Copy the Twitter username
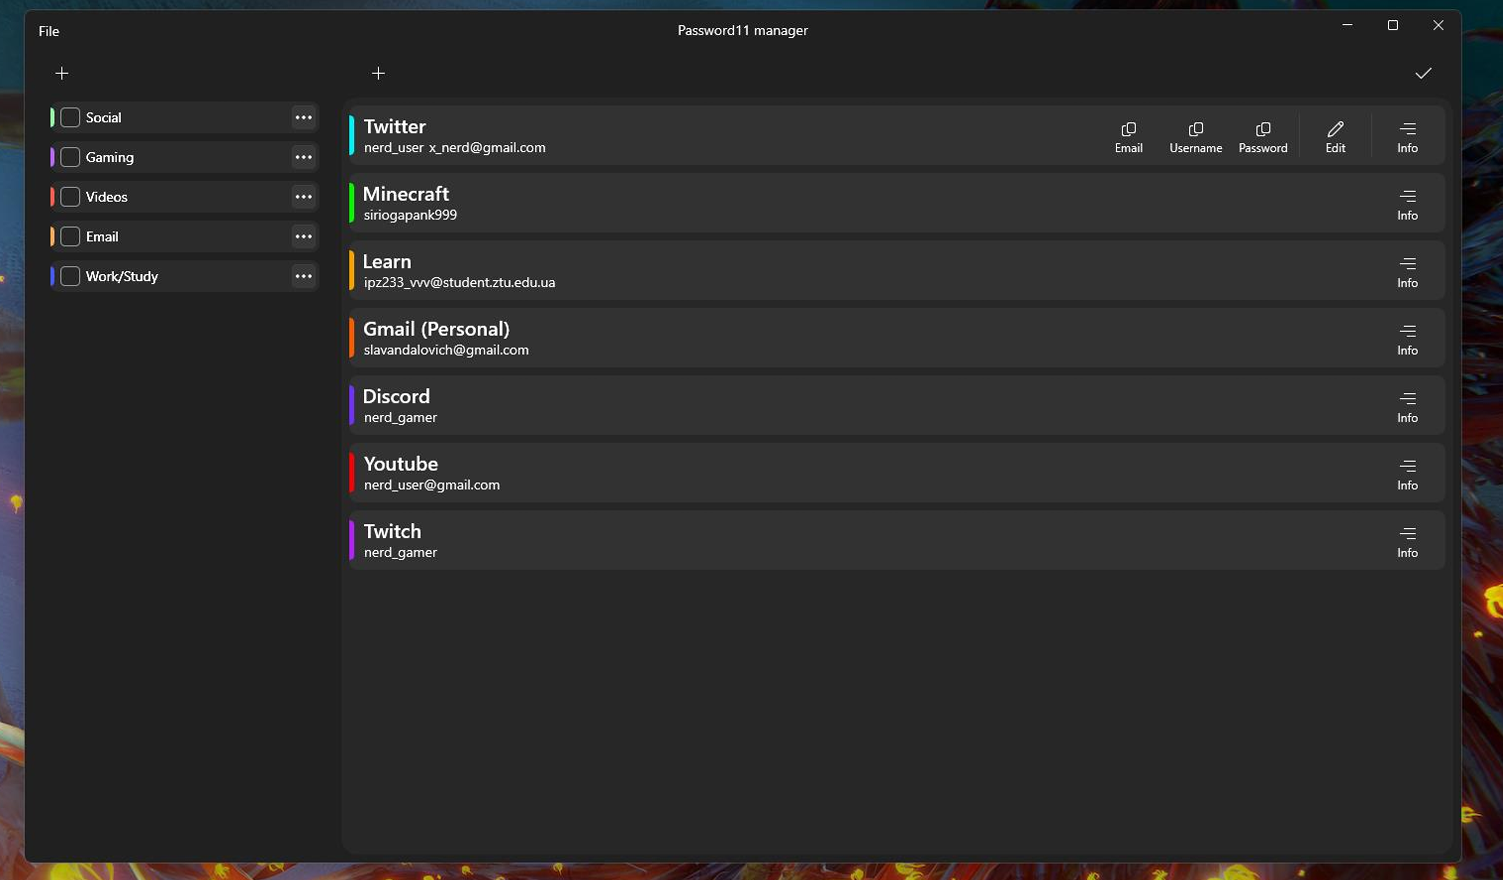The image size is (1503, 880). coord(1196,137)
